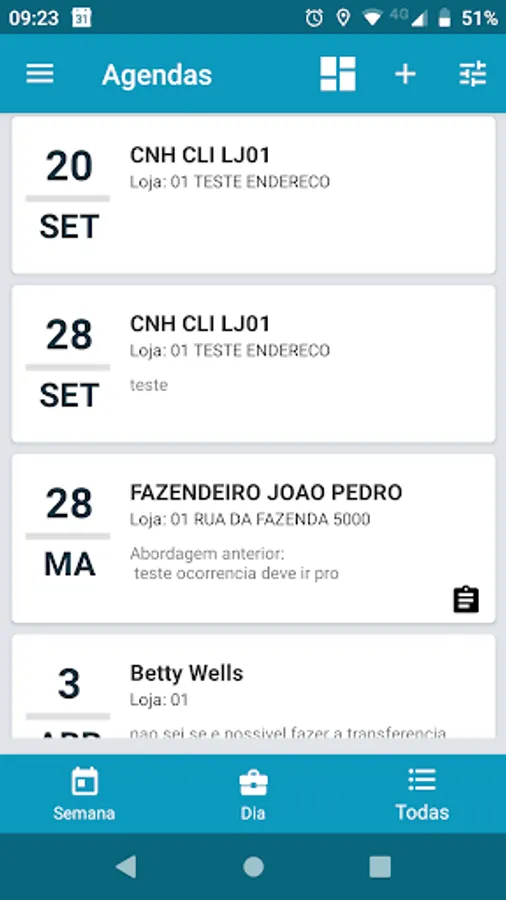
Task: Show all agendas via Todas tab
Action: 422,794
